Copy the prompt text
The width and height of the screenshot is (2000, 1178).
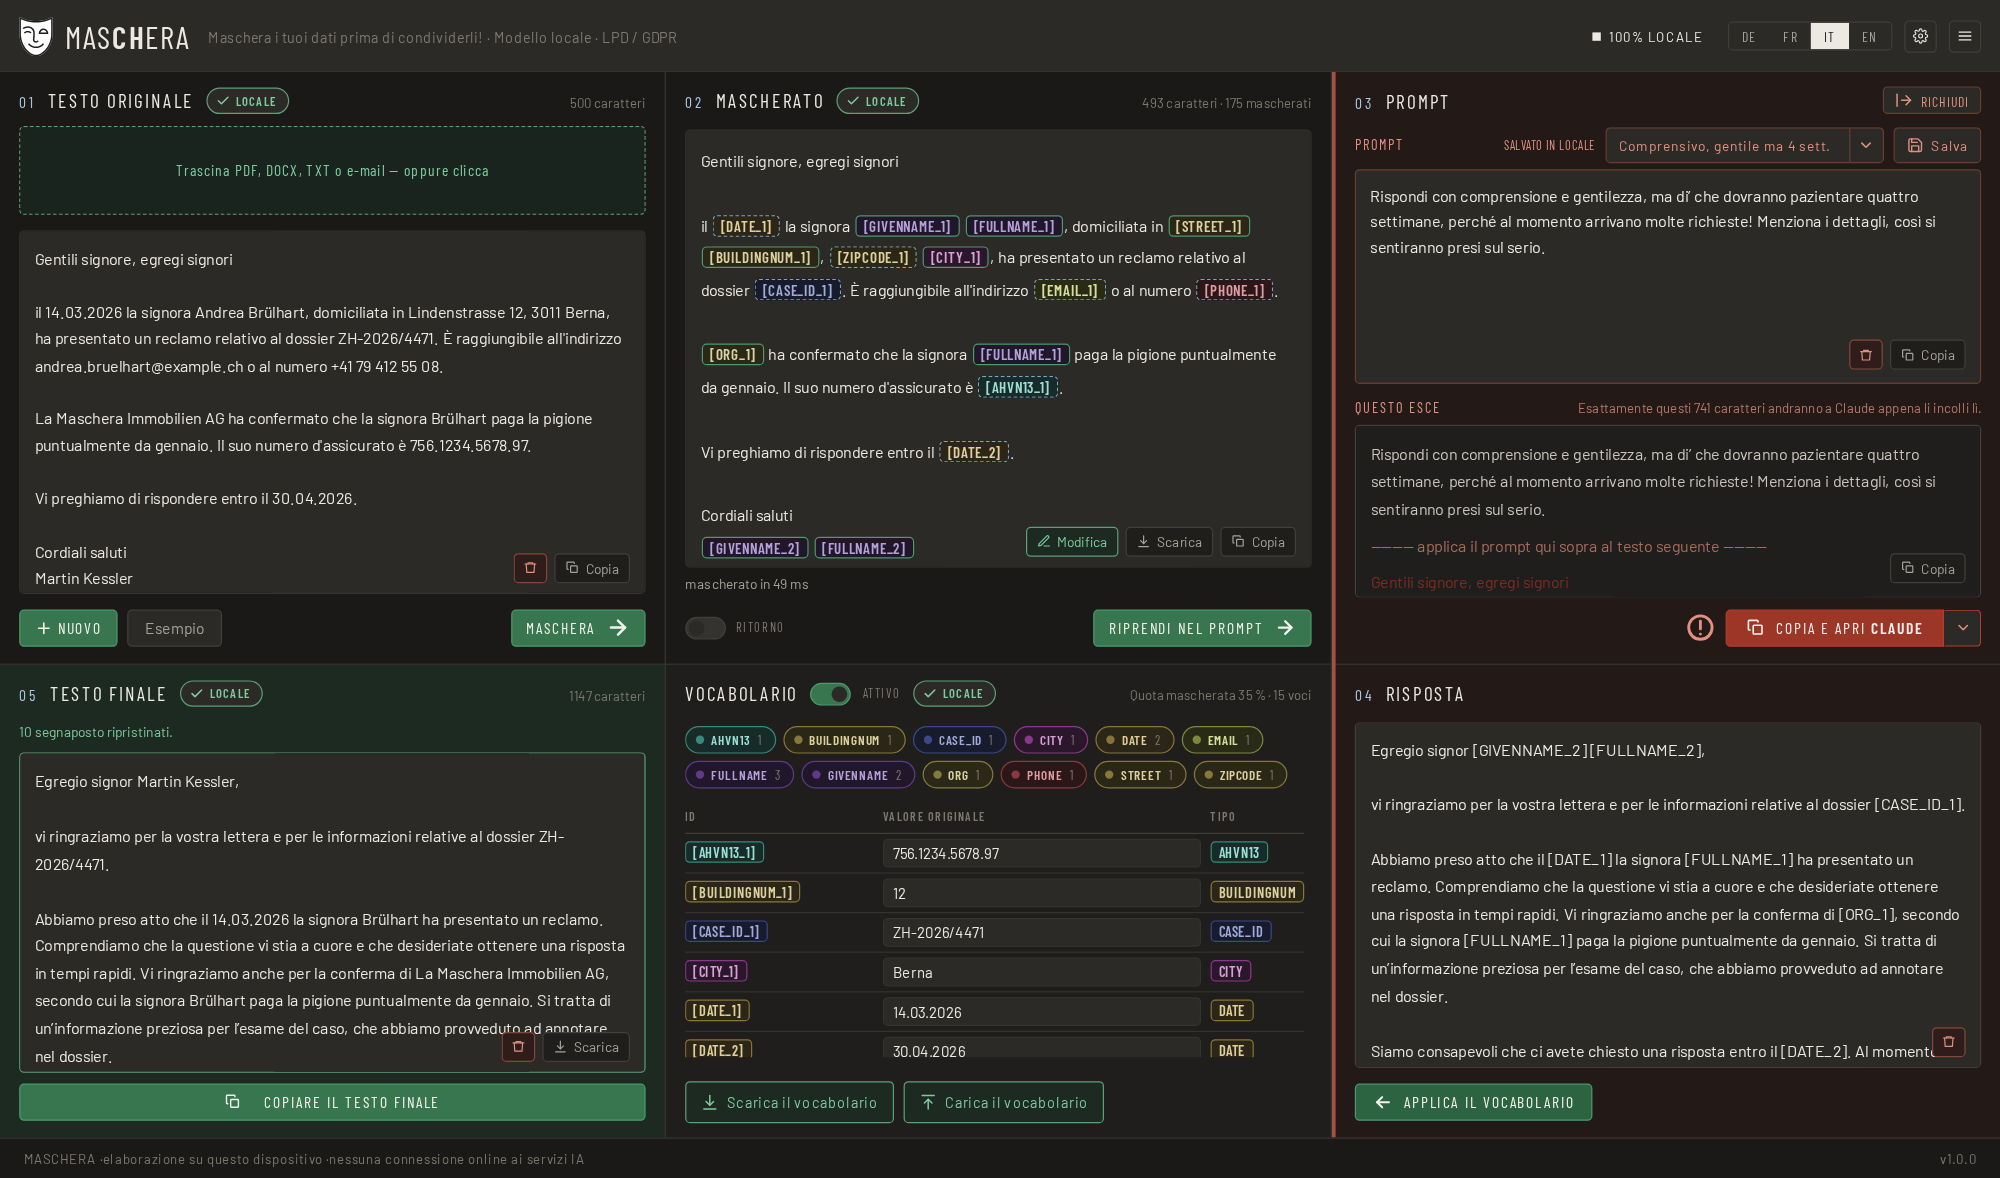click(x=1927, y=355)
